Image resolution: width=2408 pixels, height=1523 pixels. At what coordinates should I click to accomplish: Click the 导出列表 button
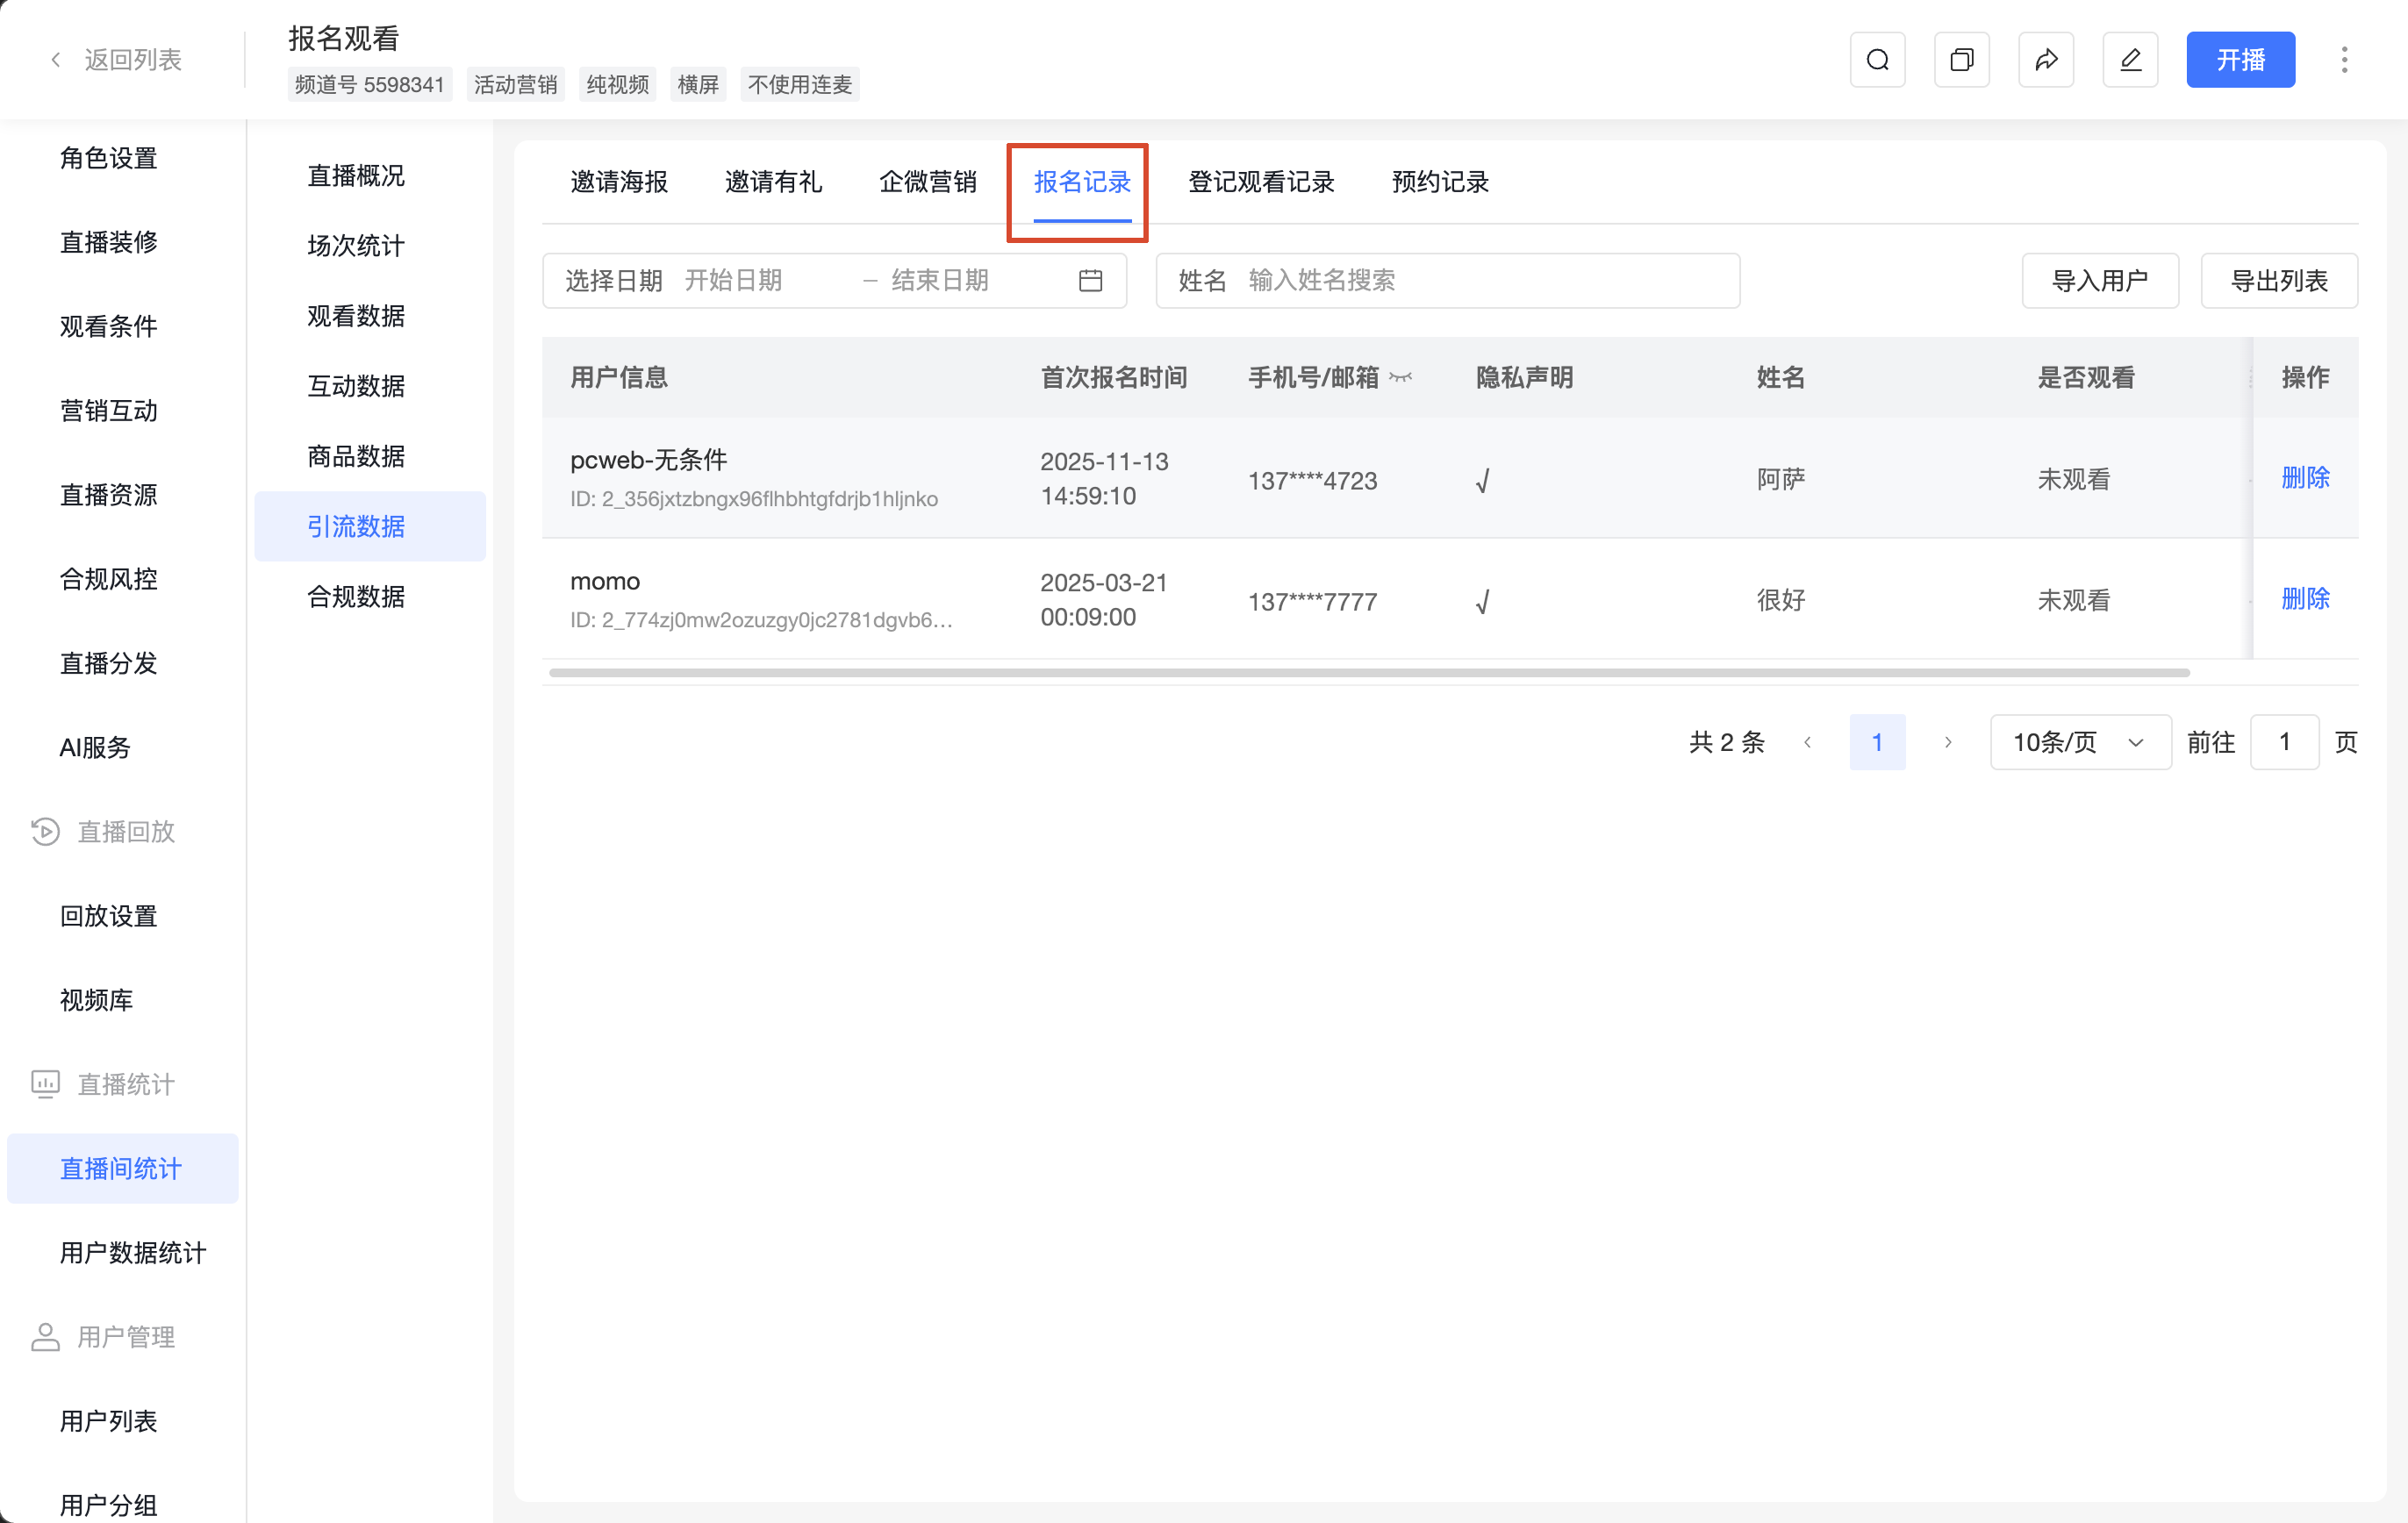pos(2279,281)
